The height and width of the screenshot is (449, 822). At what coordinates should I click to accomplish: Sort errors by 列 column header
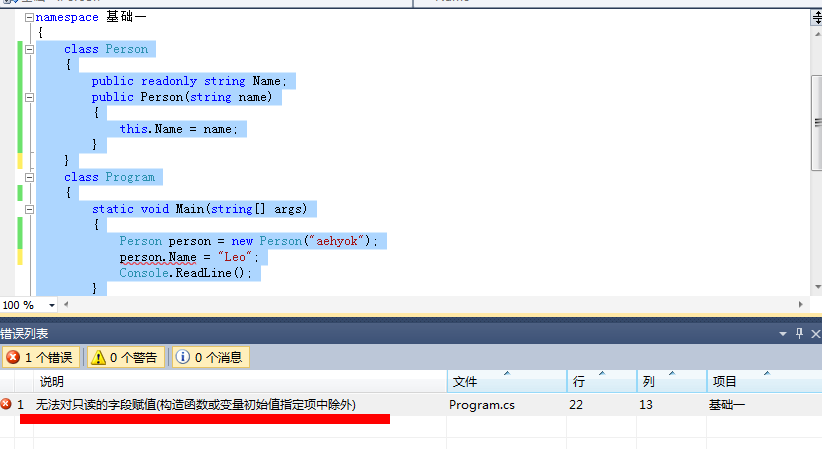672,381
